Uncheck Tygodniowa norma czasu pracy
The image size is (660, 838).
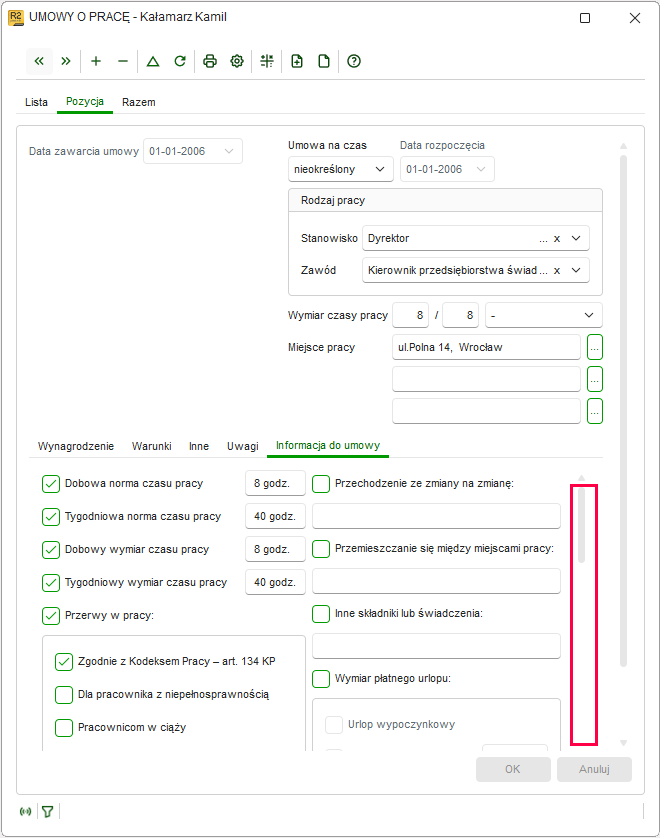tap(51, 517)
